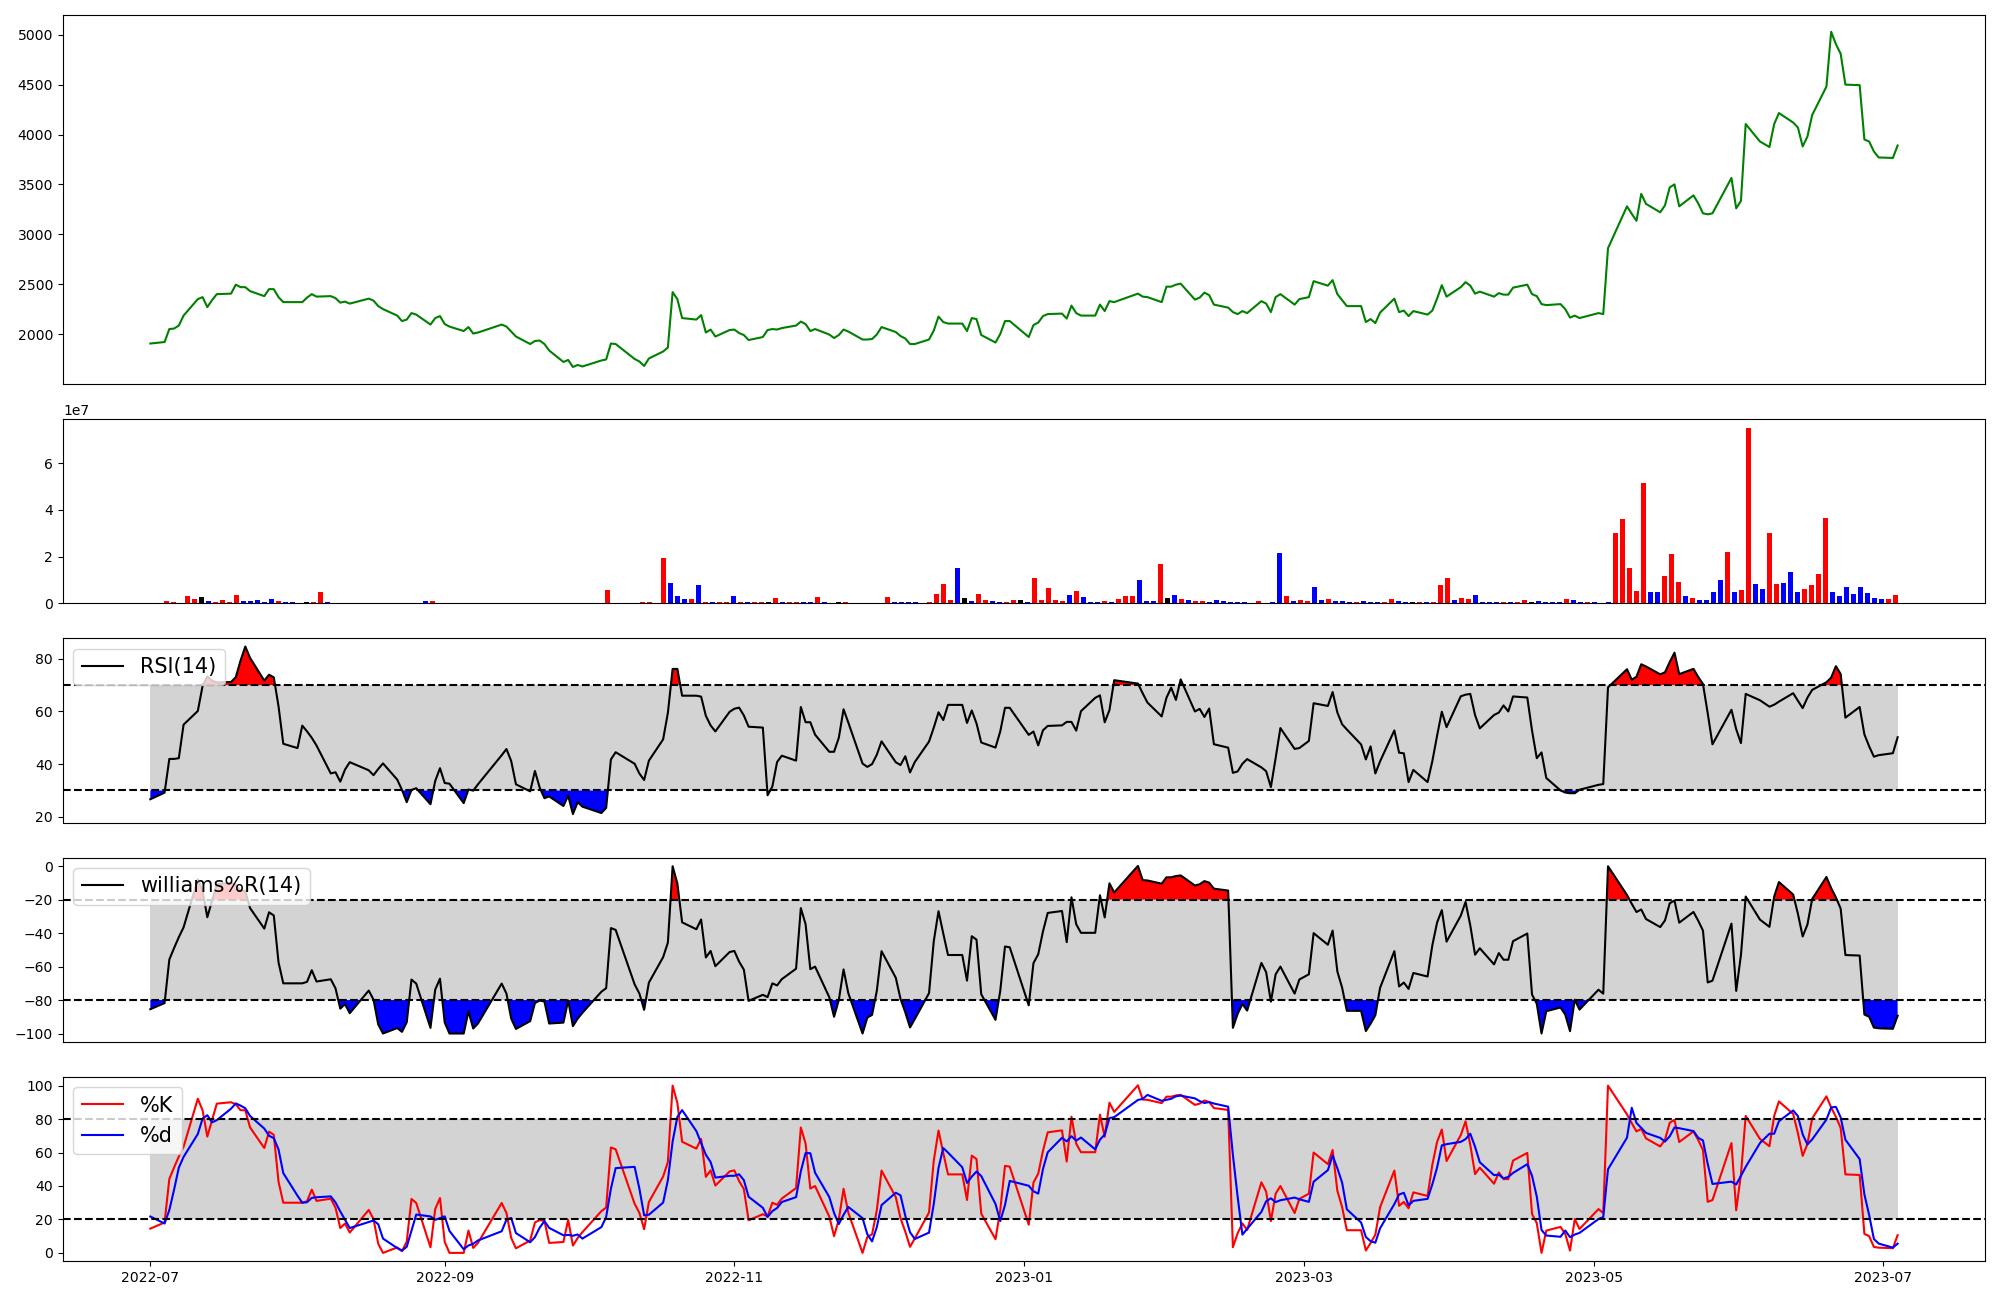
Task: Click the williams%R(14) legend label
Action: point(220,885)
